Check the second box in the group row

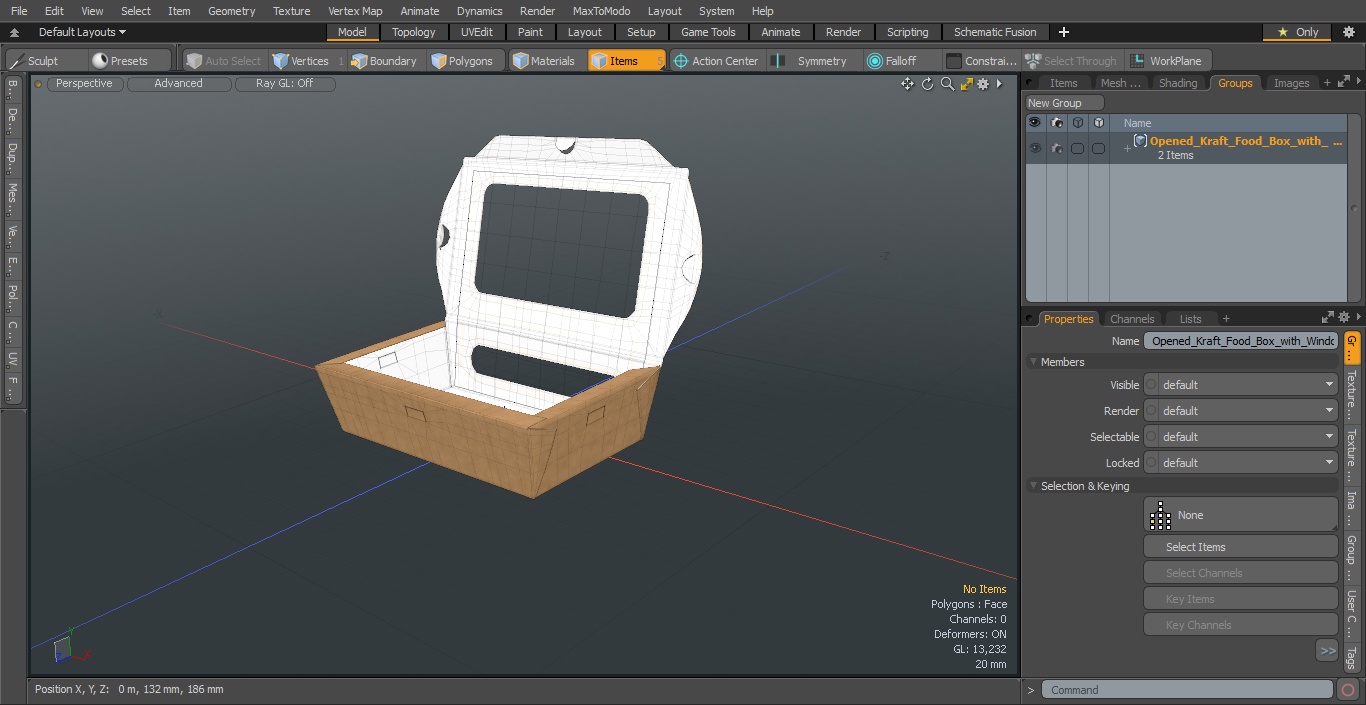tap(1098, 148)
